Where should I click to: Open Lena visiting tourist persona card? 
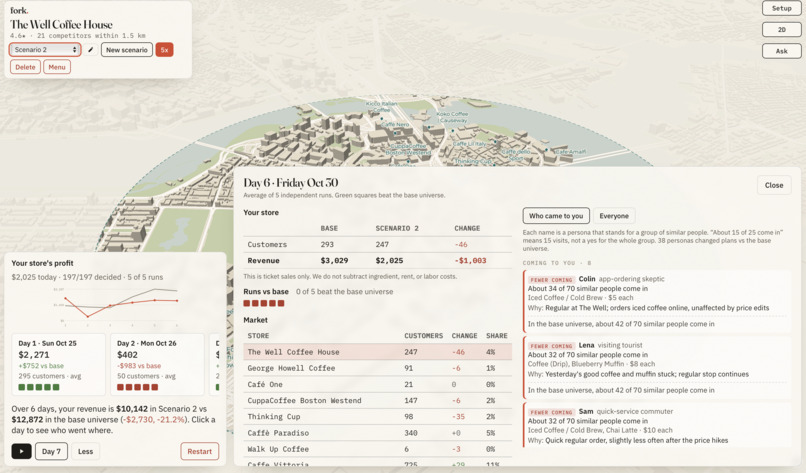point(656,368)
